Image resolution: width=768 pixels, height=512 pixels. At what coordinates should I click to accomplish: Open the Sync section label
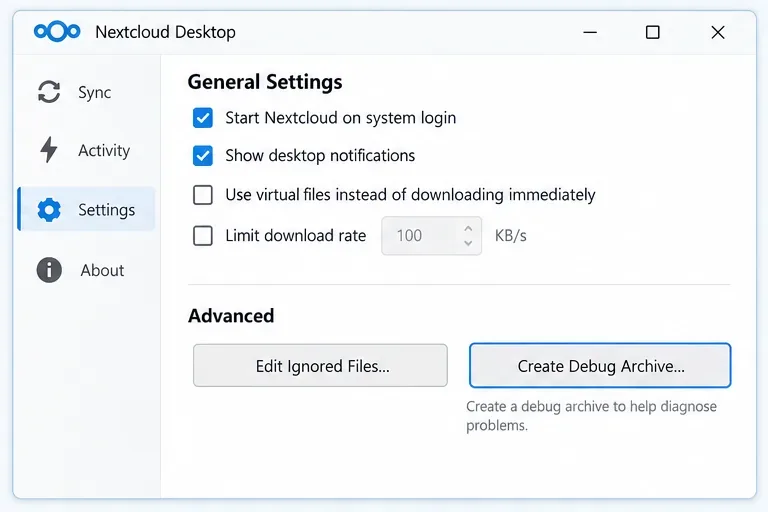[x=95, y=93]
